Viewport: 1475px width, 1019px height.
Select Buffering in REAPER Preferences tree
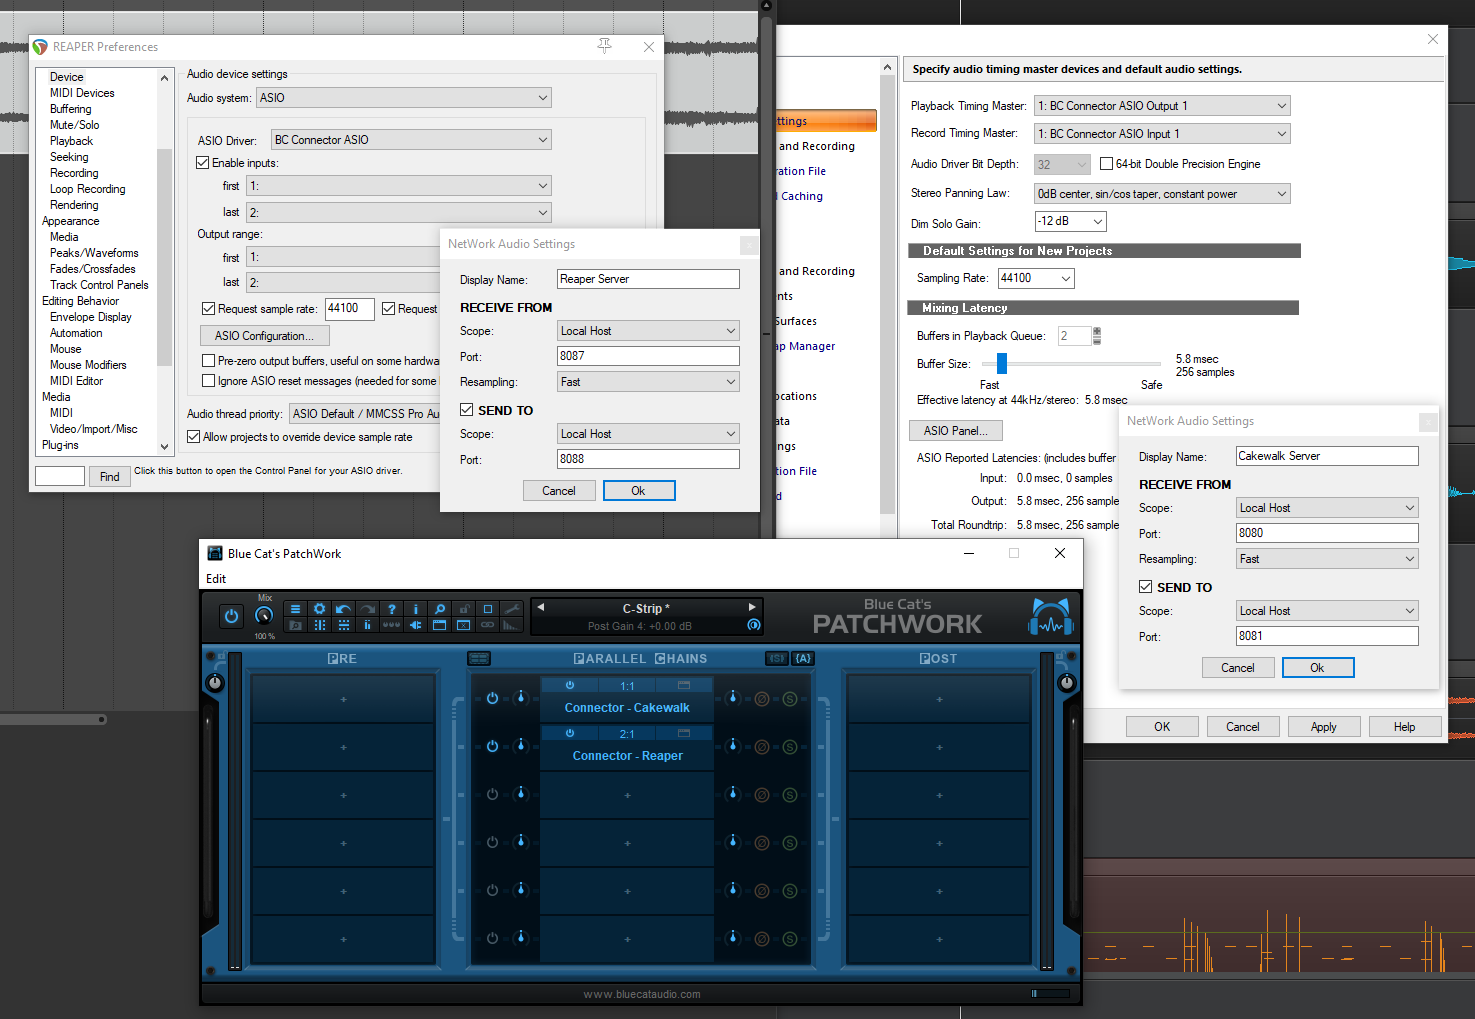click(70, 109)
